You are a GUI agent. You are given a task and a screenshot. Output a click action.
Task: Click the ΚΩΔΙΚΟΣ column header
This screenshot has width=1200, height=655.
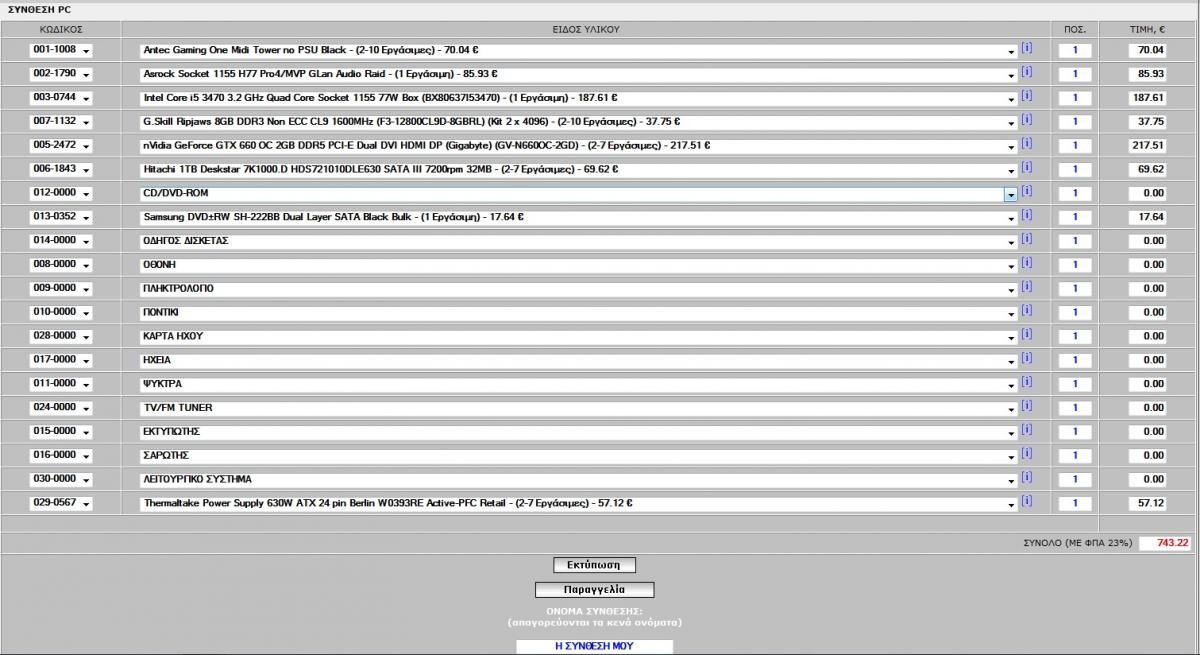(60, 29)
